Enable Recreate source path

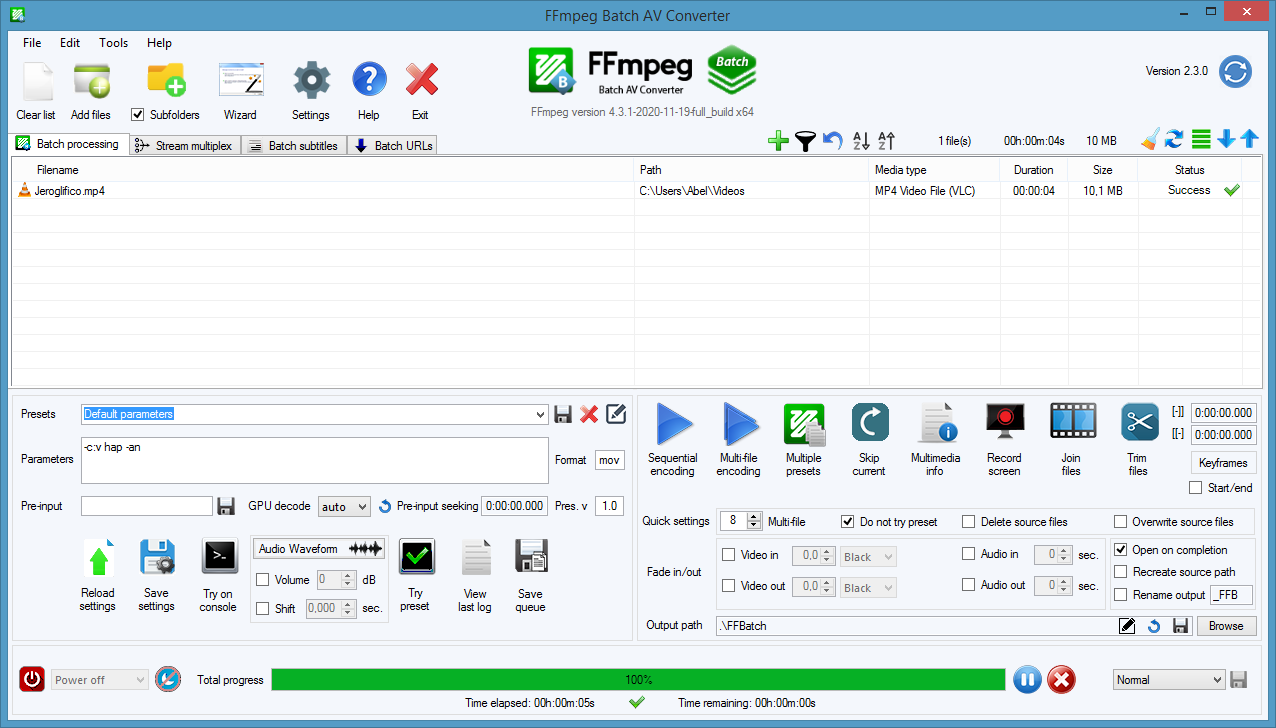(1121, 572)
